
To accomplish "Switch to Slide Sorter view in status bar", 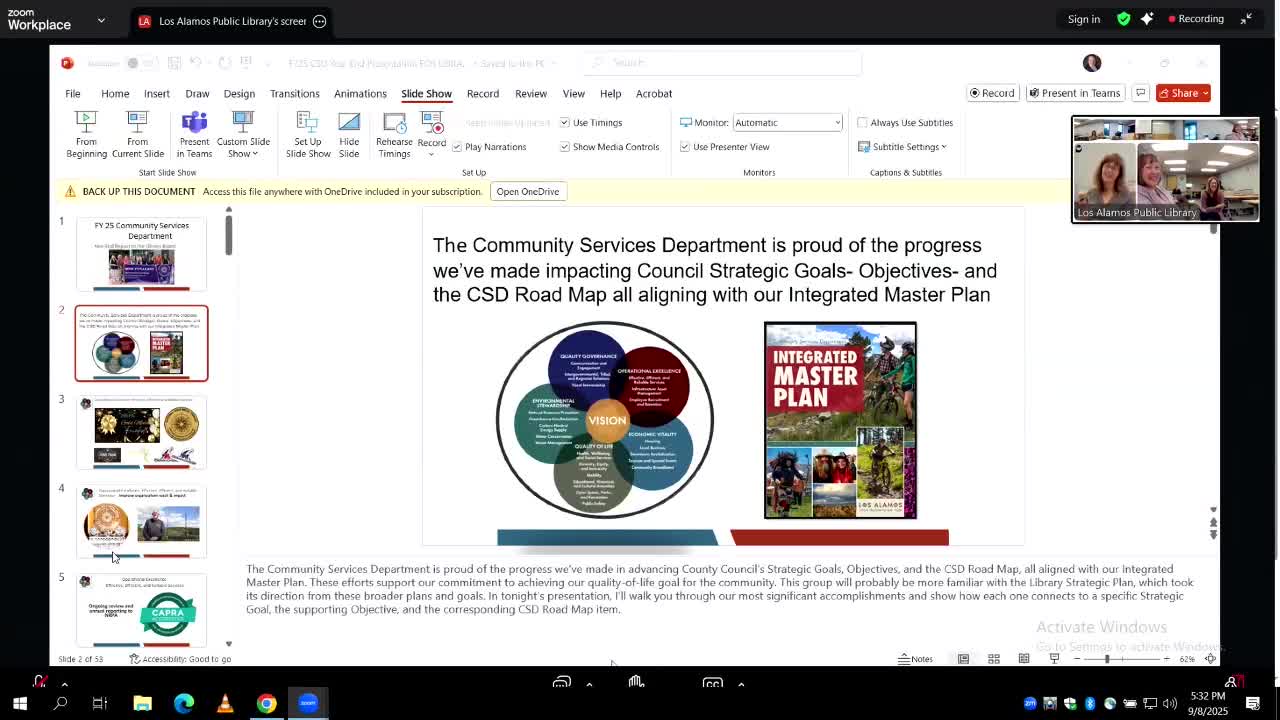I will pos(994,659).
